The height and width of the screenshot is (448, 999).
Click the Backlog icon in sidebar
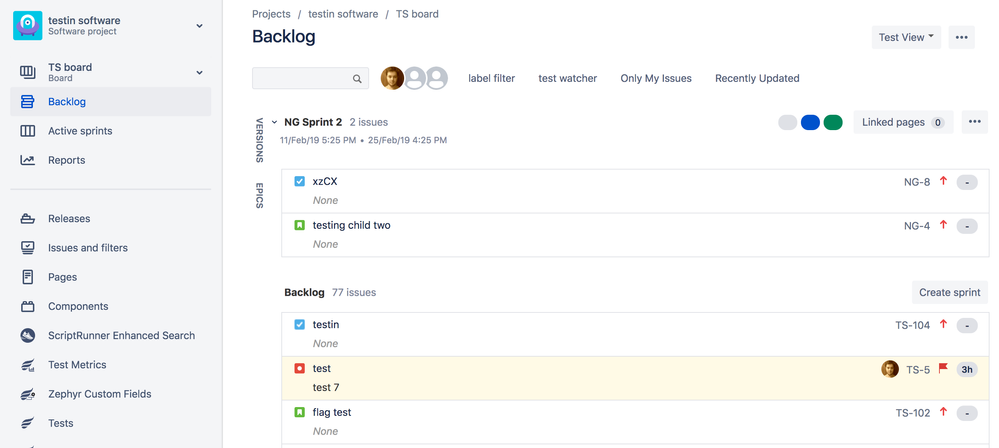(27, 101)
